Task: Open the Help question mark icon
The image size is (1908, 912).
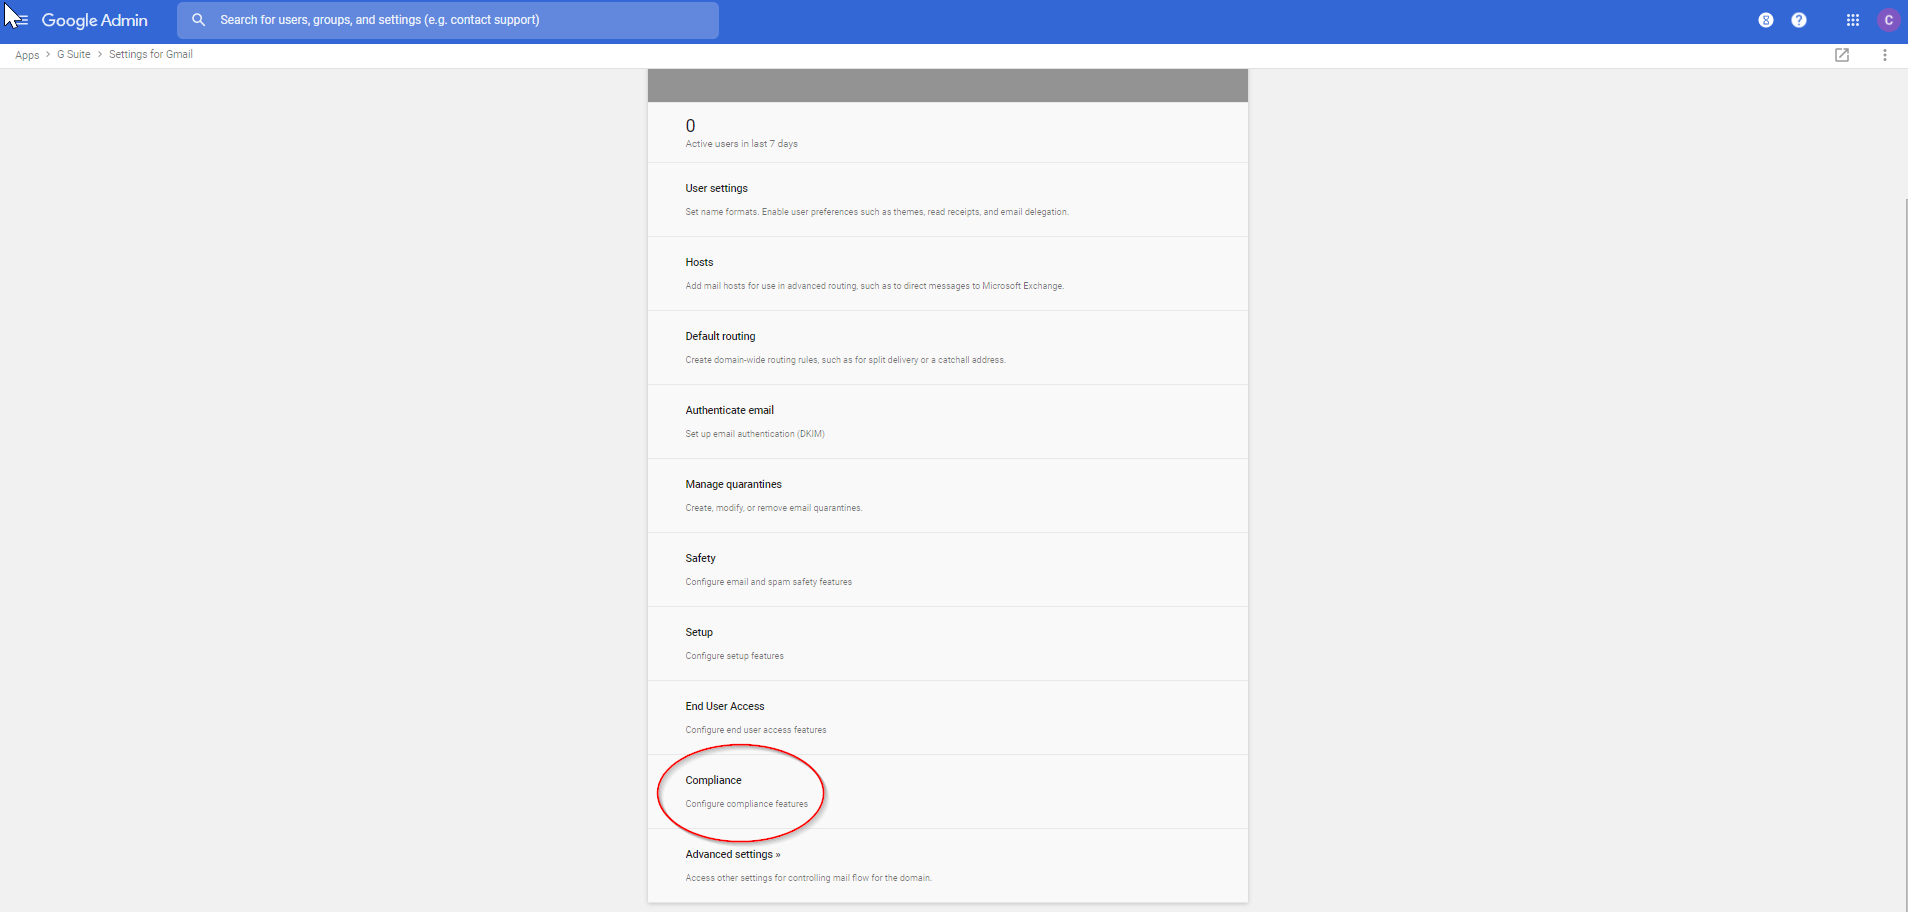Action: pyautogui.click(x=1799, y=20)
